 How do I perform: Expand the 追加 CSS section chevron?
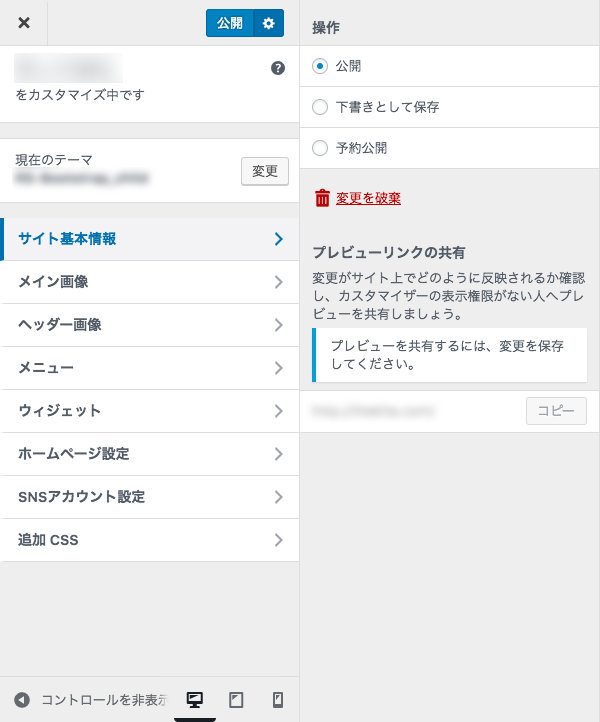click(x=279, y=540)
